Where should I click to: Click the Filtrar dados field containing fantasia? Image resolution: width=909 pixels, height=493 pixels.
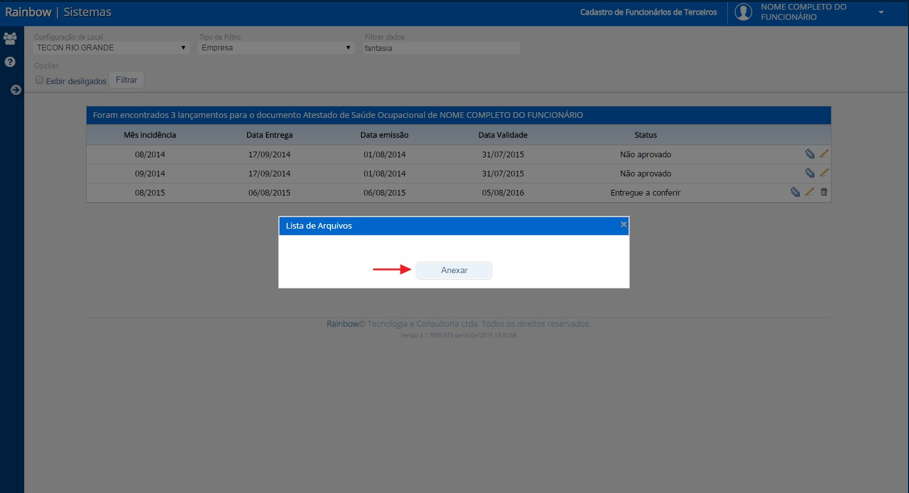[441, 48]
